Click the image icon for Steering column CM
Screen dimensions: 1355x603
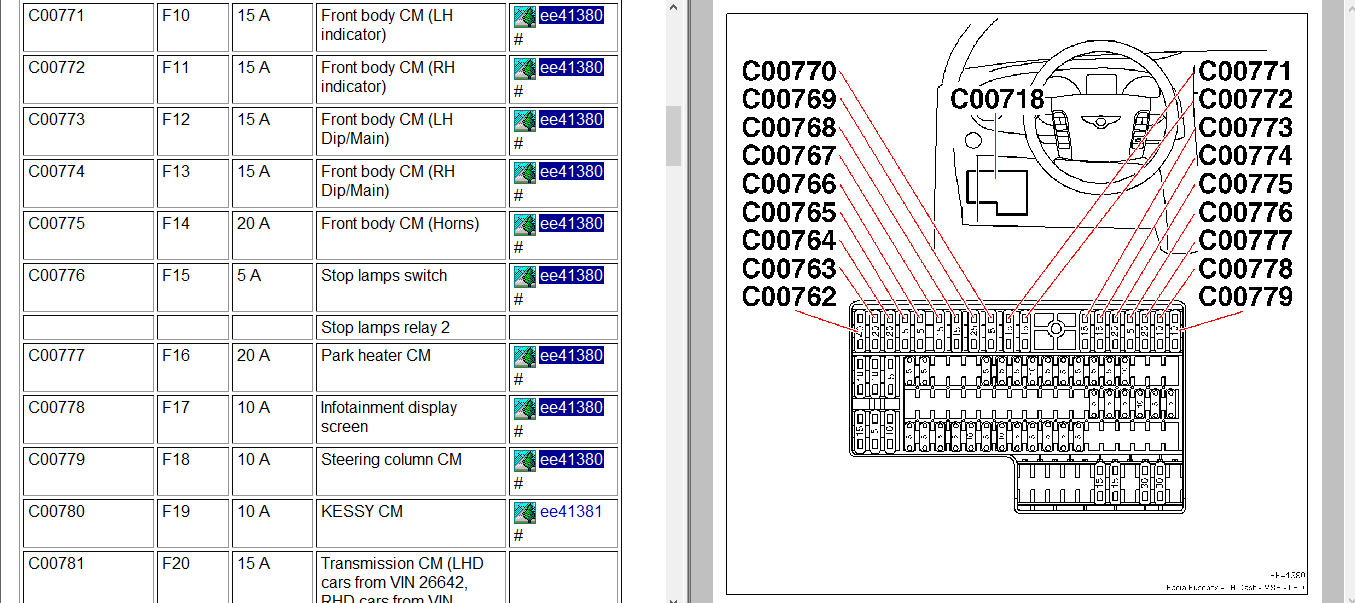[525, 460]
